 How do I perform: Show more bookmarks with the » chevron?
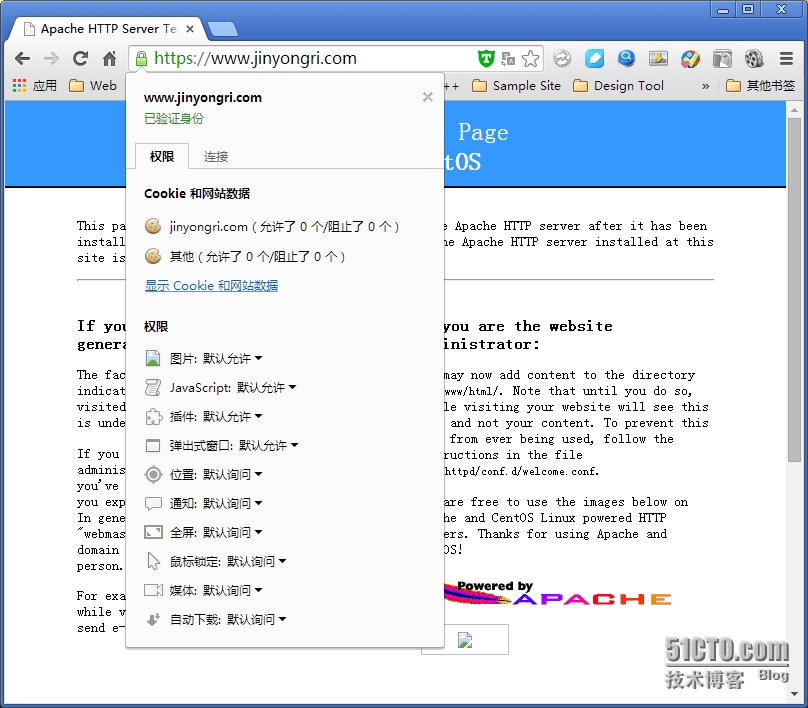(x=705, y=86)
